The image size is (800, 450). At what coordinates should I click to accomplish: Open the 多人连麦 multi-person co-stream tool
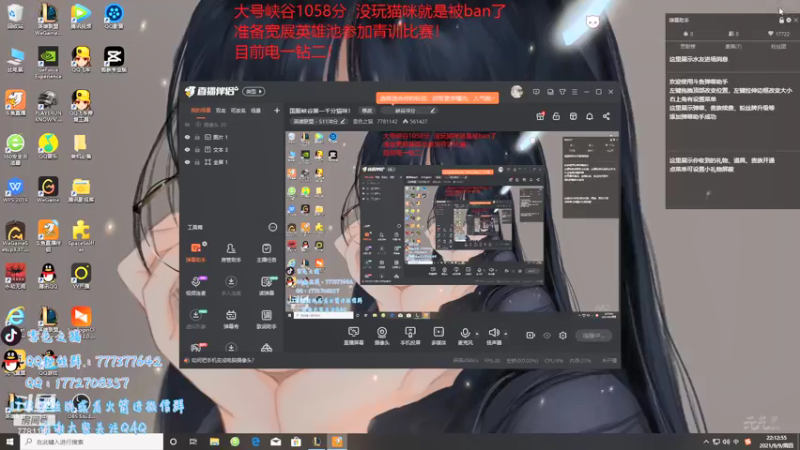[x=231, y=286]
